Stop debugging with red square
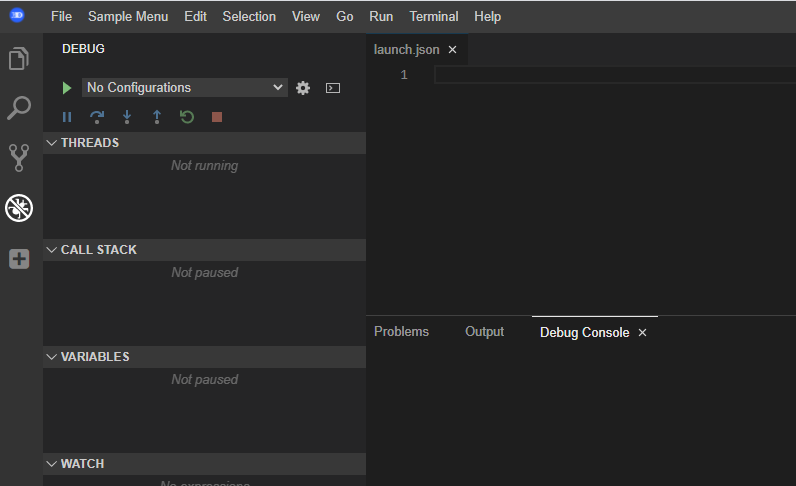 [x=217, y=117]
